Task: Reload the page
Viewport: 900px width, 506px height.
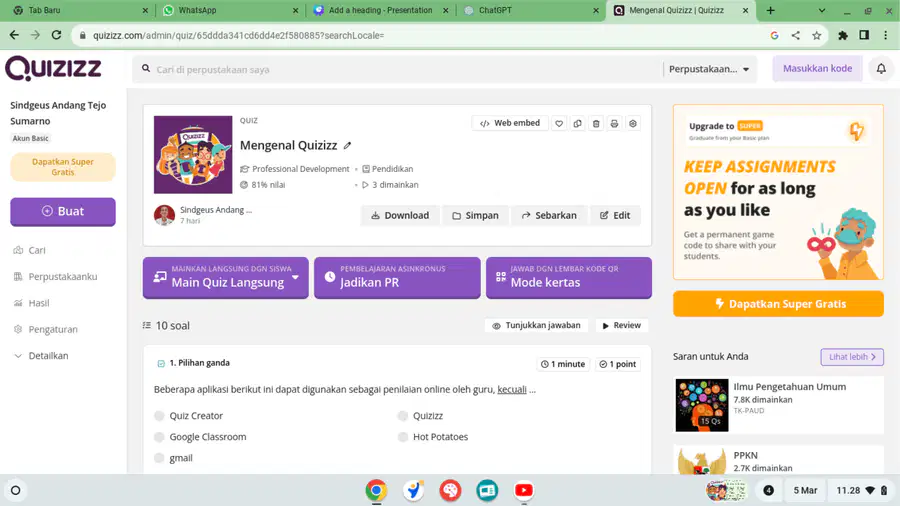Action: pos(56,35)
